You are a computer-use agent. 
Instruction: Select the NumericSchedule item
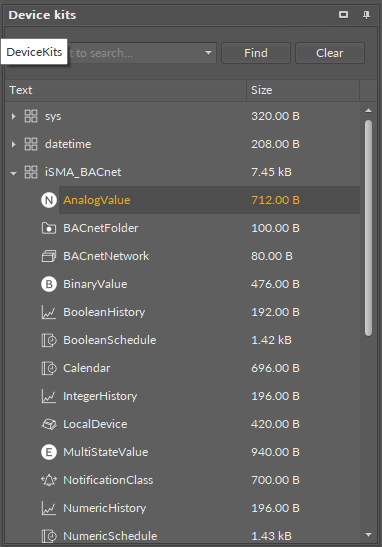point(110,536)
